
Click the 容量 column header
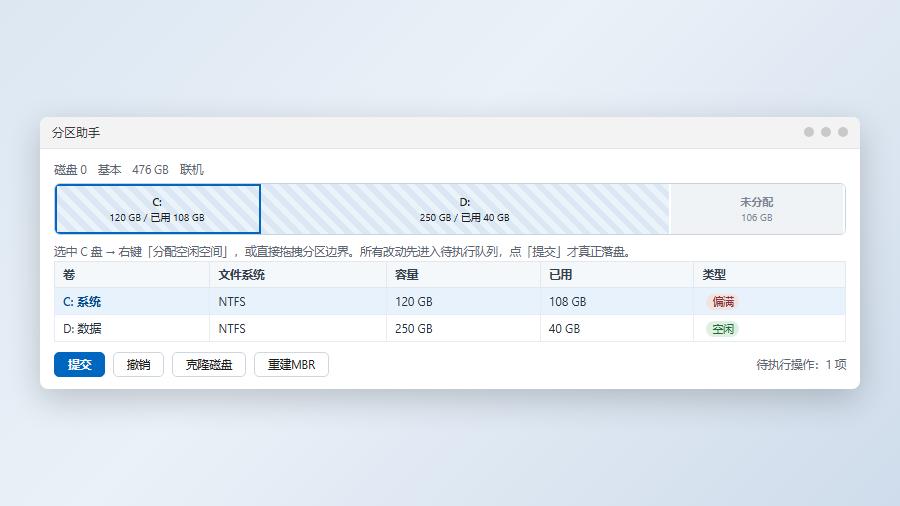[464, 275]
